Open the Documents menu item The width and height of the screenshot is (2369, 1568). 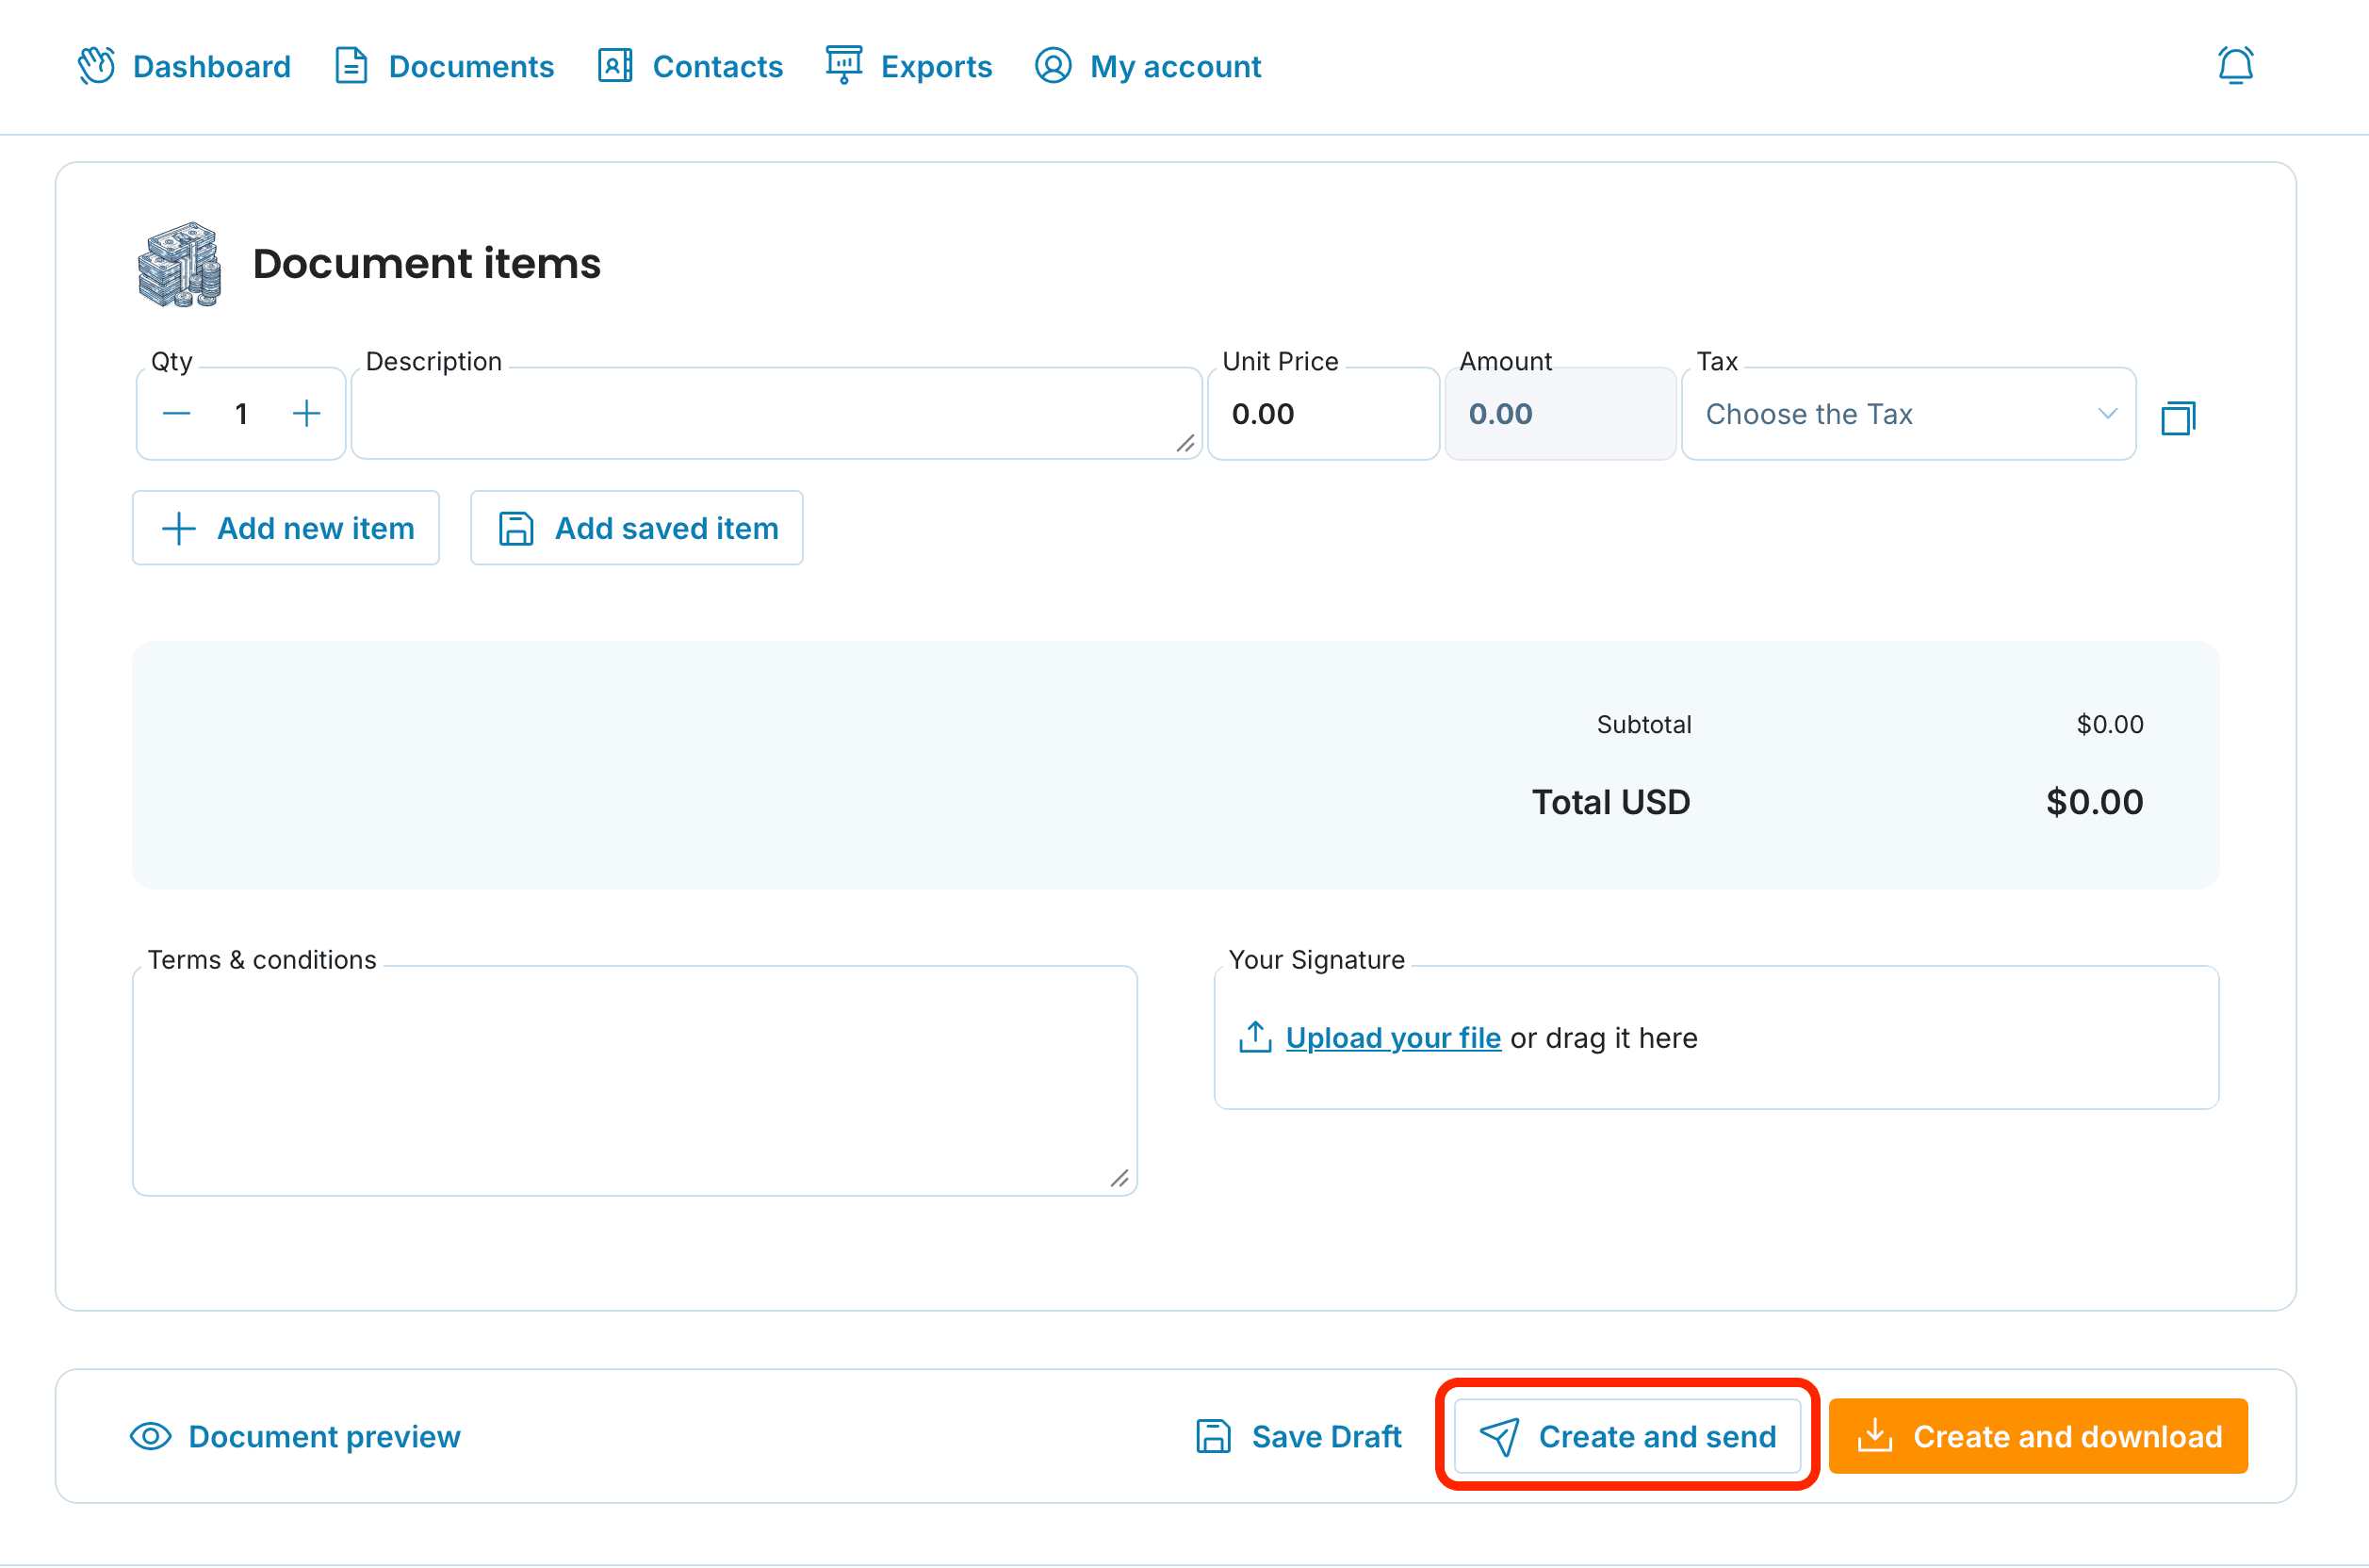(x=444, y=66)
